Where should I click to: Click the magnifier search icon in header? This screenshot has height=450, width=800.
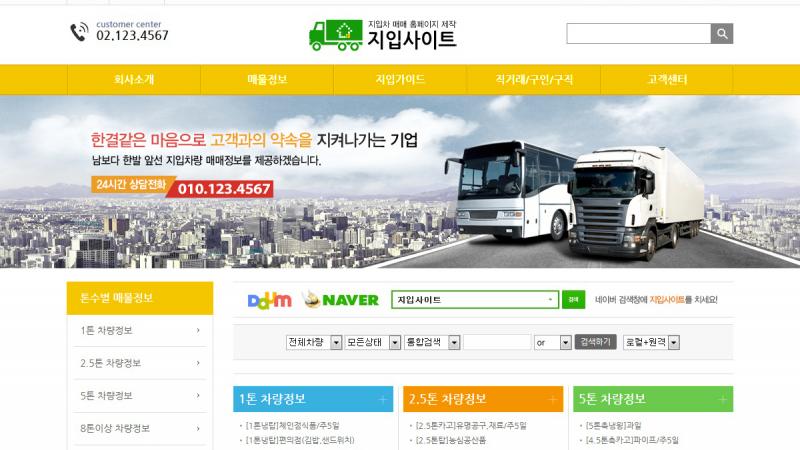tap(722, 34)
